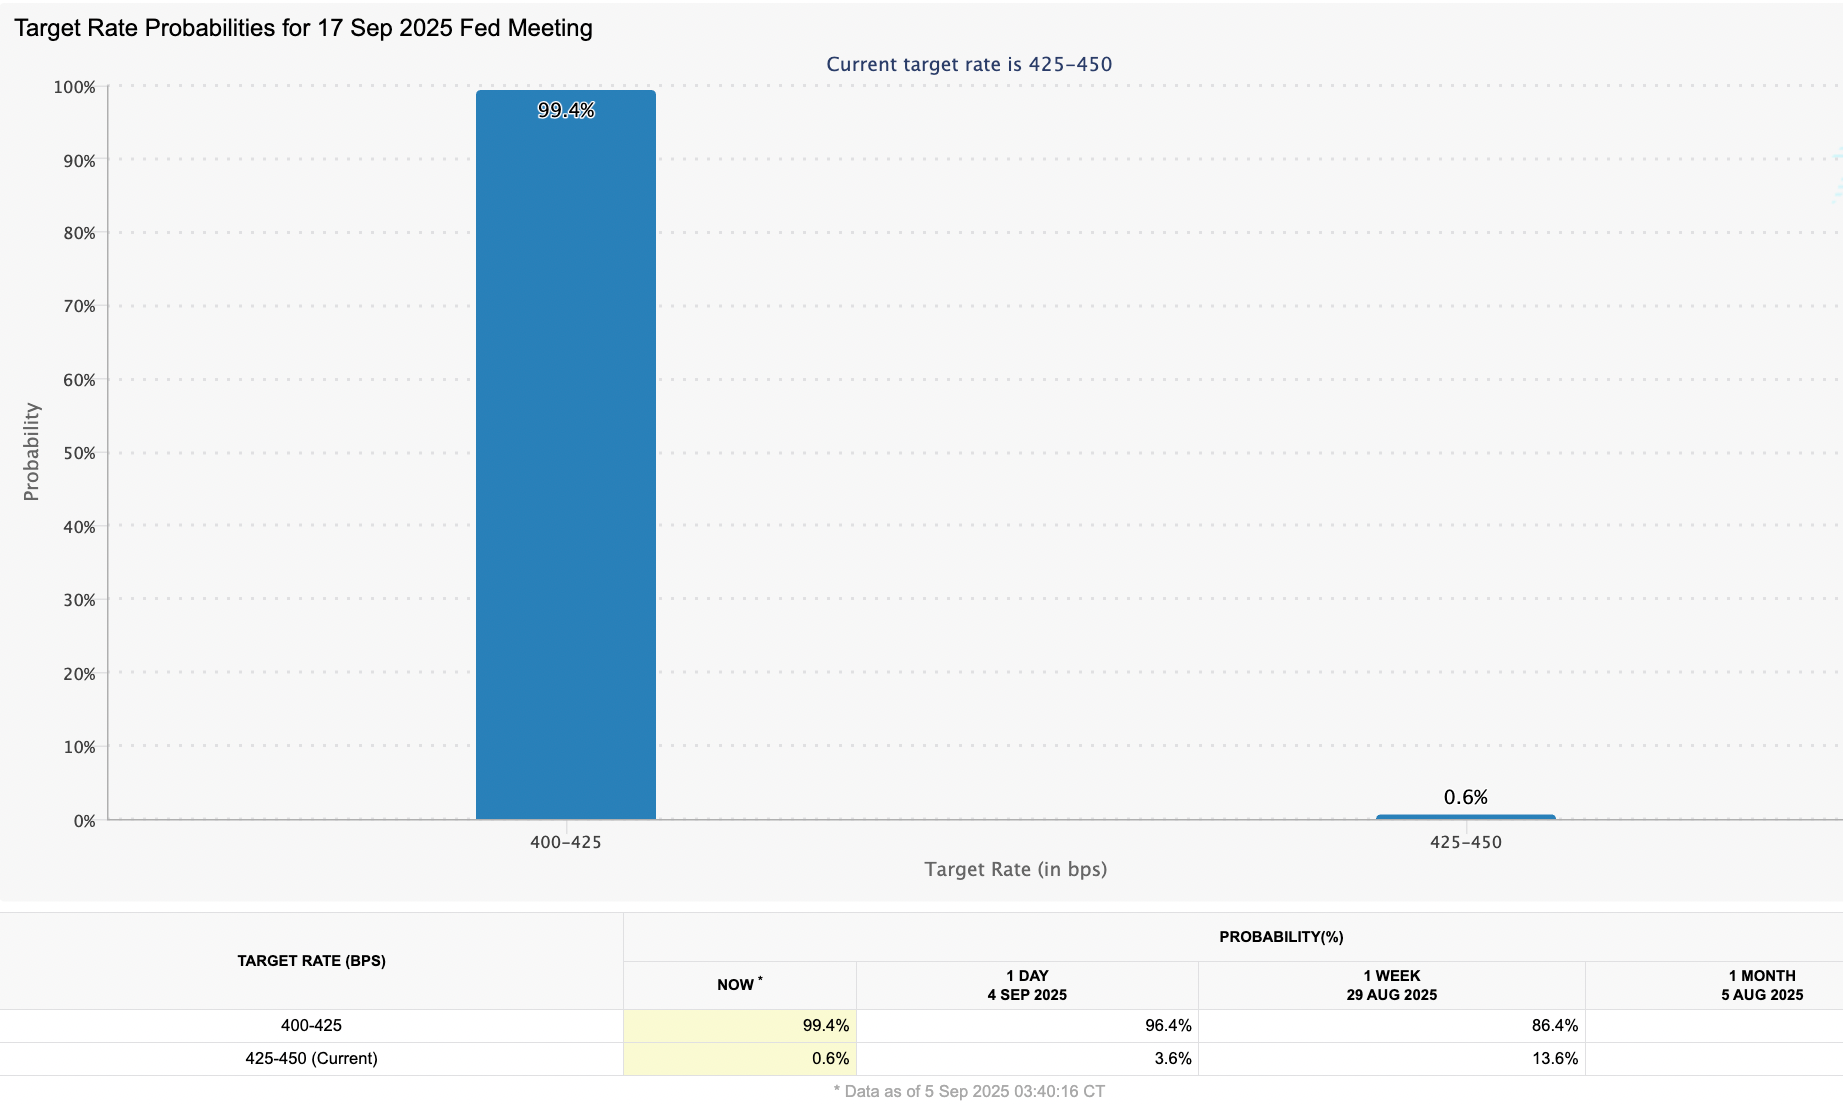Select the 400-425 table row

pos(312,1025)
